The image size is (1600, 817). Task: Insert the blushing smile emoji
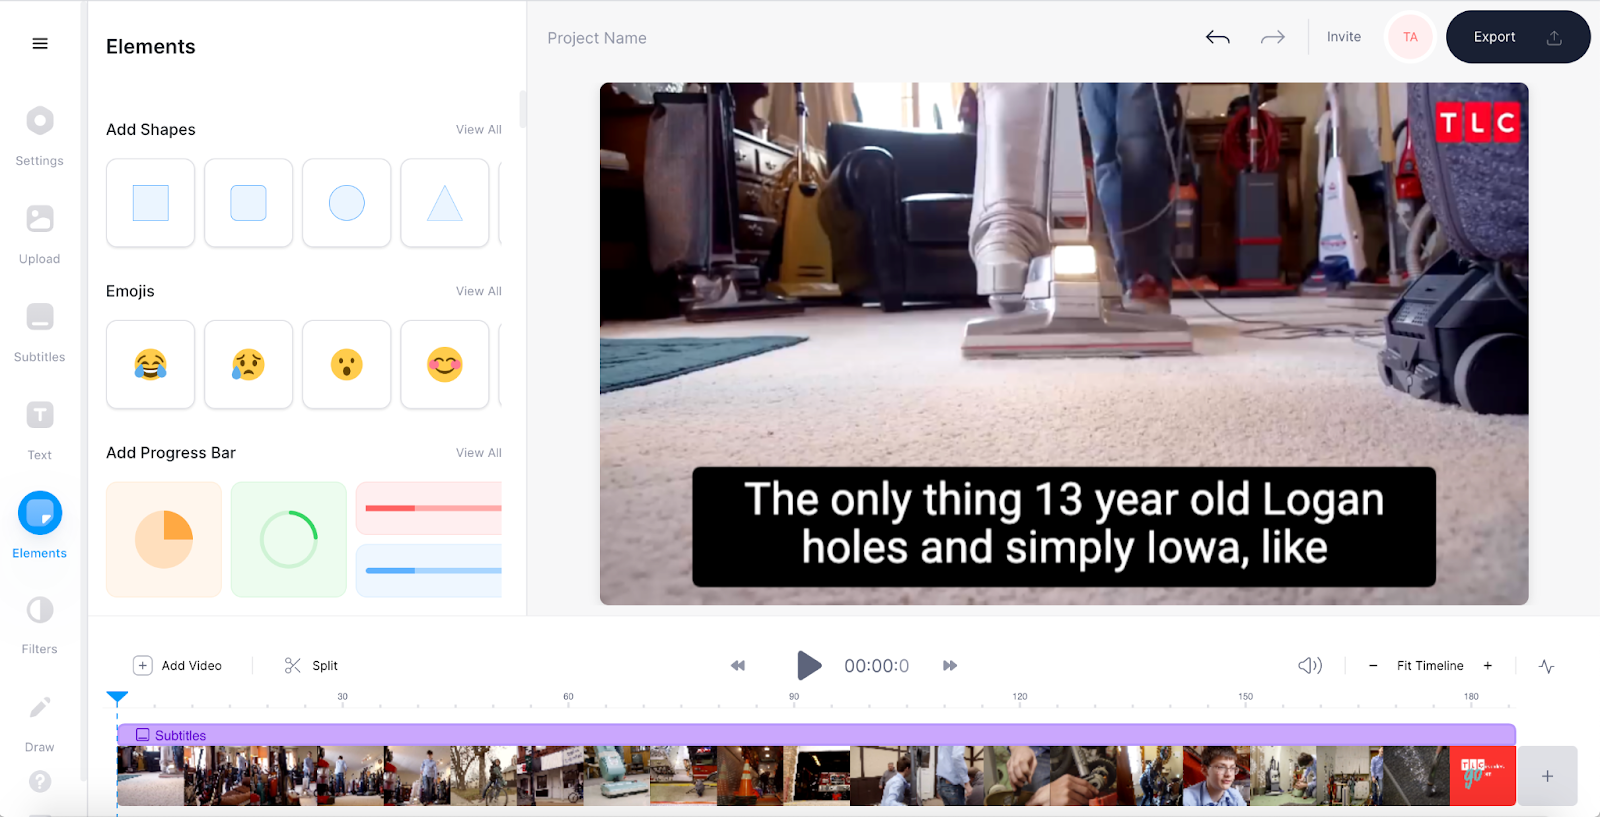coord(444,364)
